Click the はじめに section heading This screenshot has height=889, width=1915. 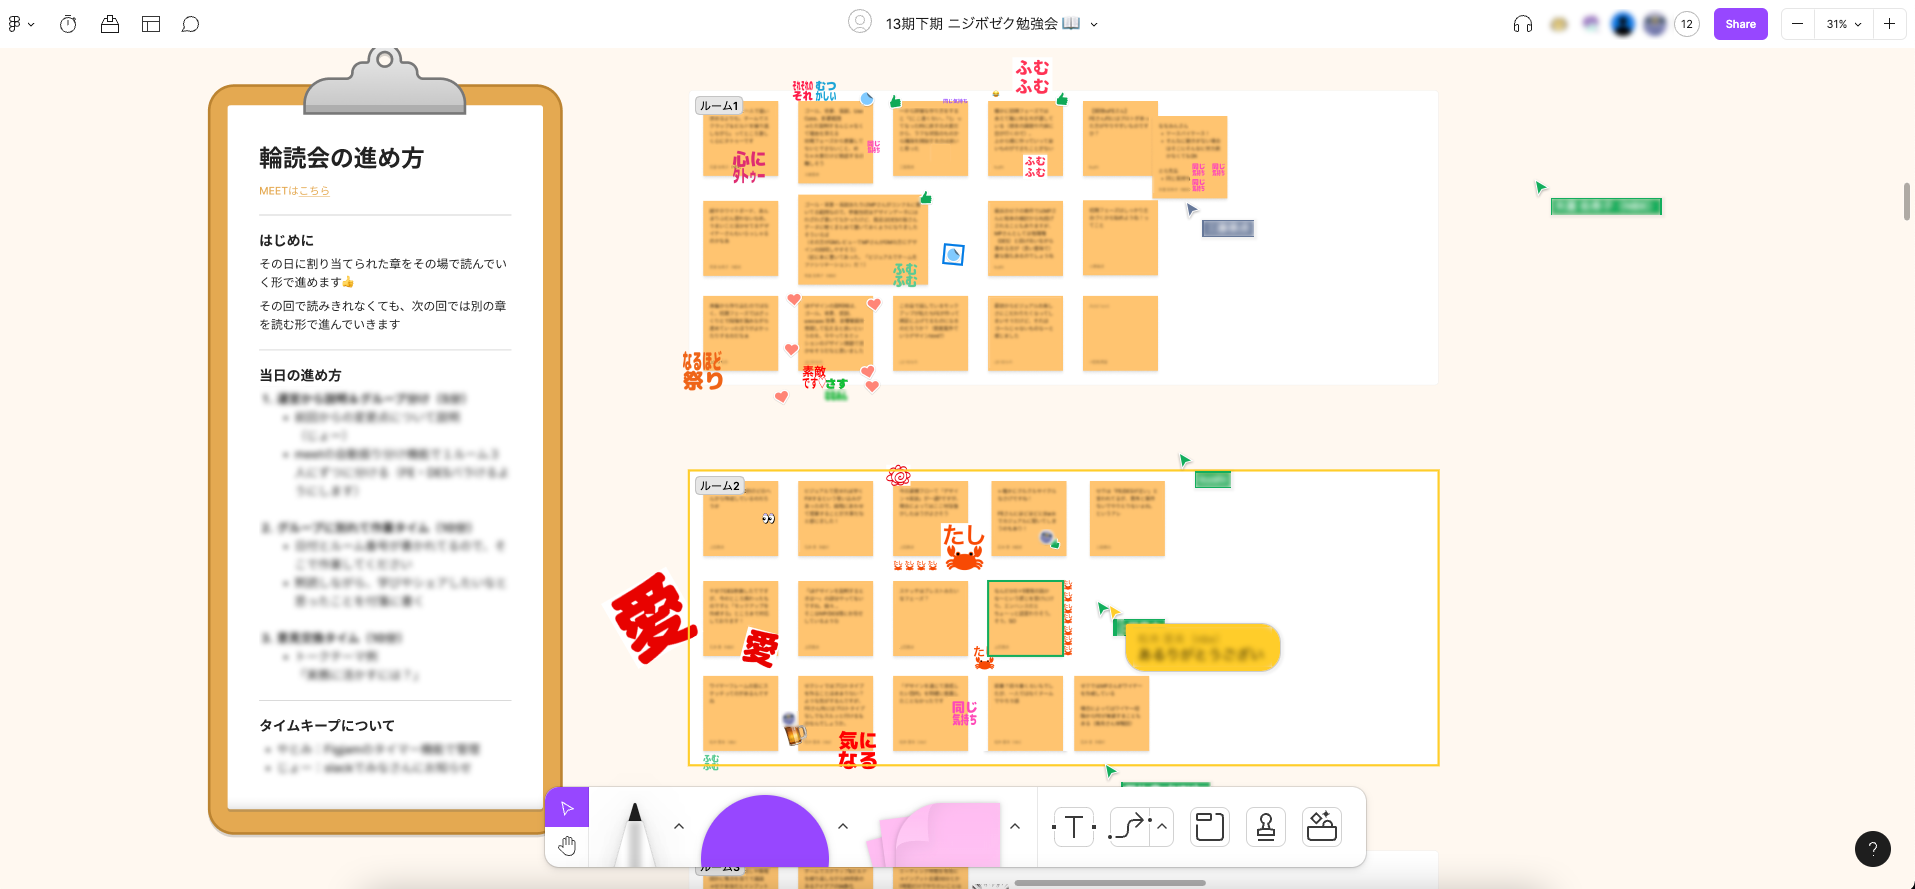tap(286, 240)
